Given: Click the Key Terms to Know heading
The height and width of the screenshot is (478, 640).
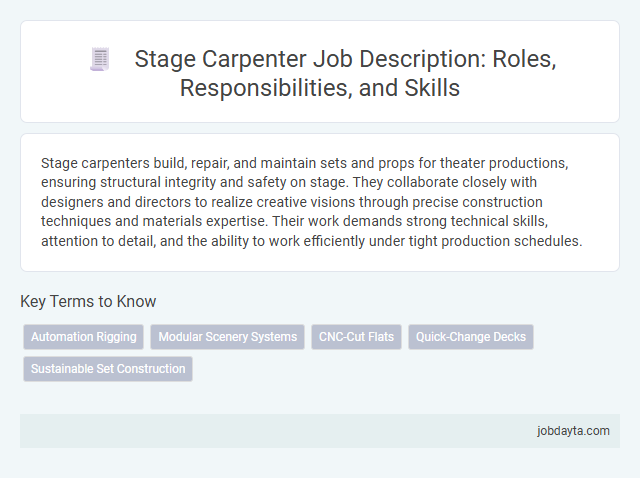Looking at the screenshot, I should click(x=88, y=302).
